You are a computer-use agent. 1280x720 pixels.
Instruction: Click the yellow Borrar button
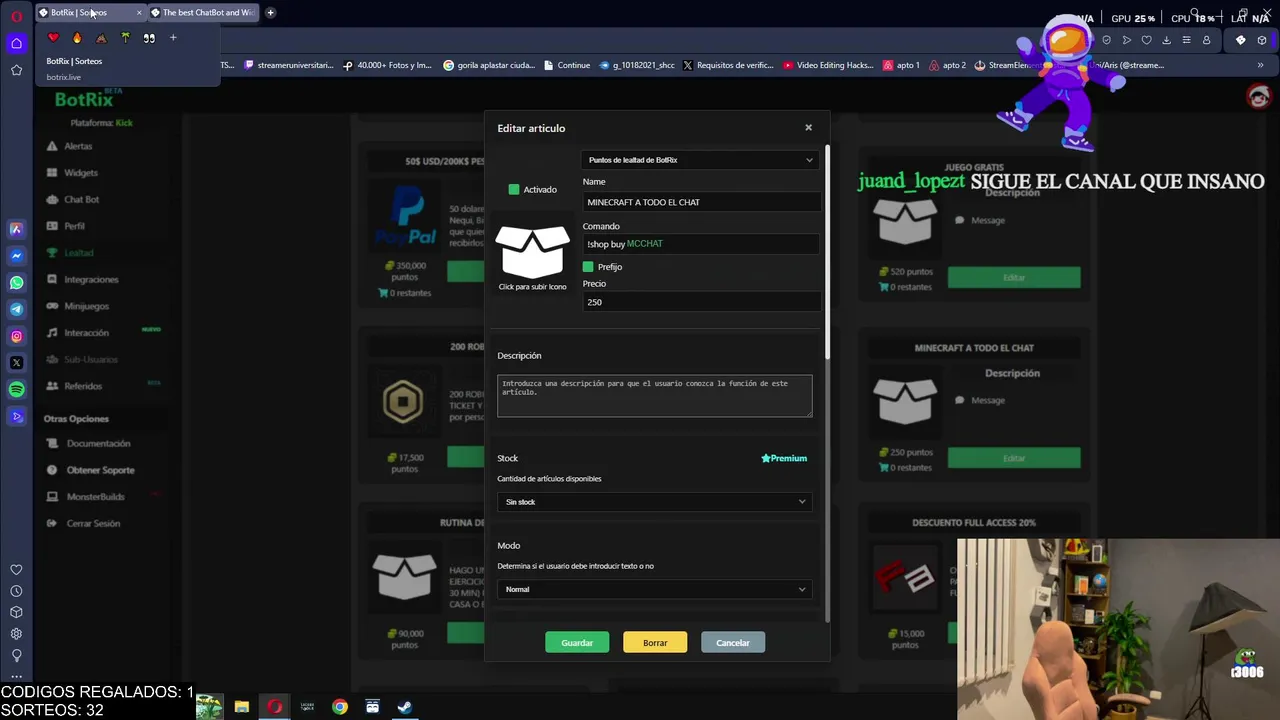point(655,643)
